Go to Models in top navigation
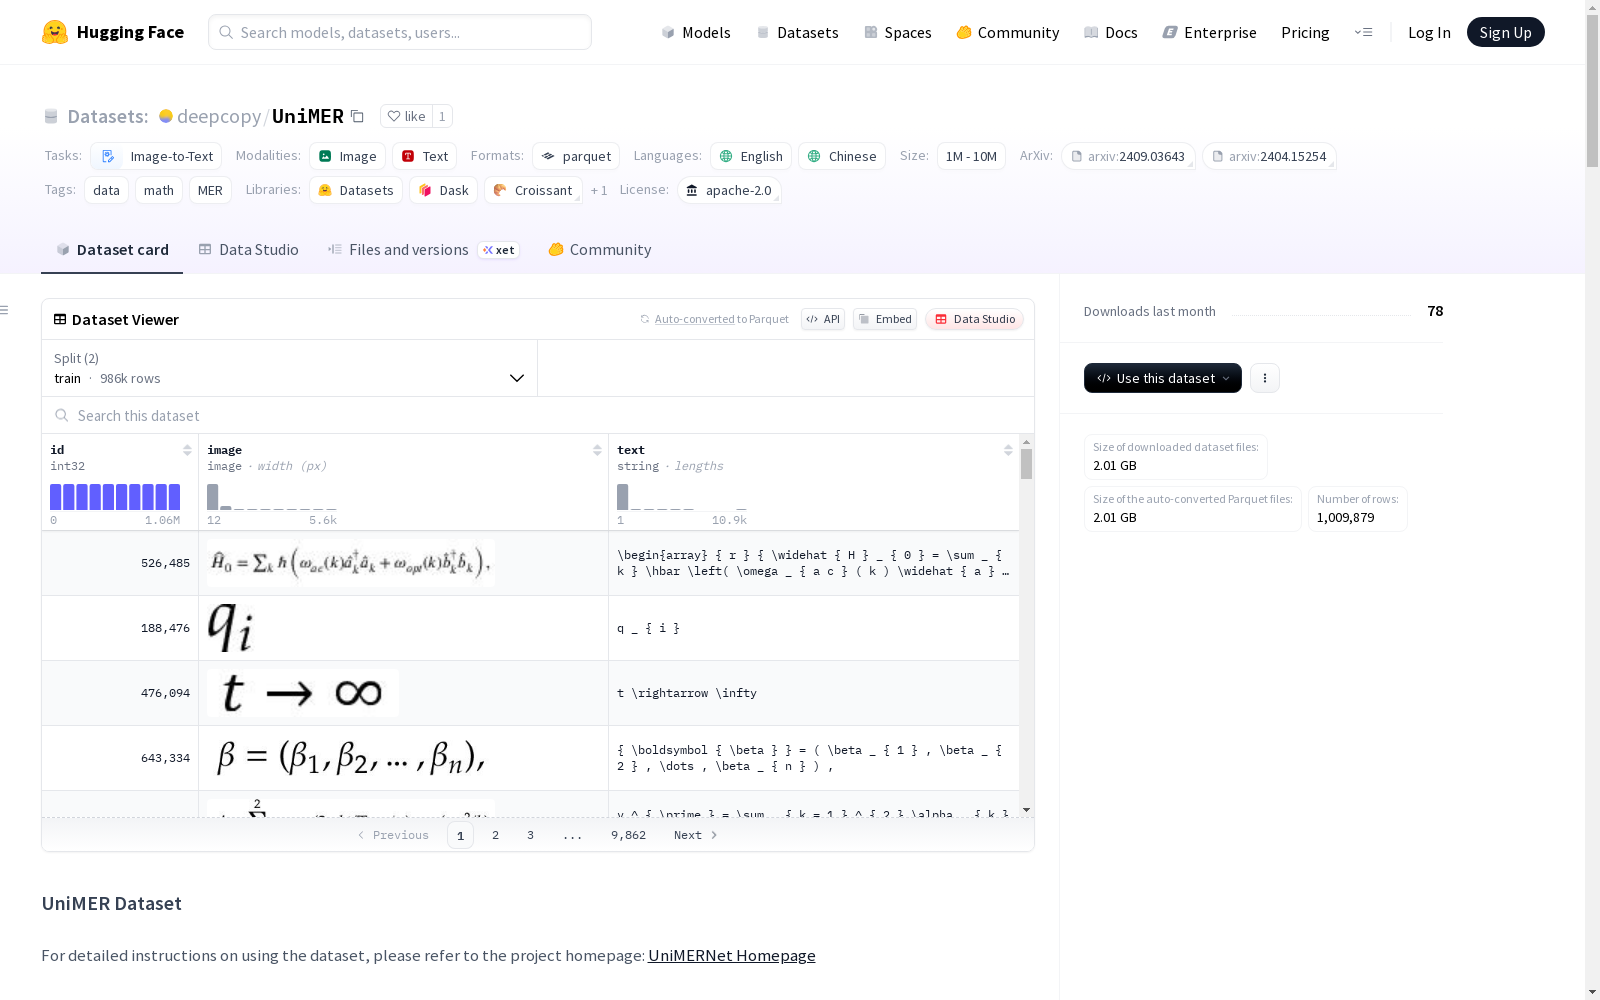This screenshot has width=1600, height=1000. coord(695,32)
